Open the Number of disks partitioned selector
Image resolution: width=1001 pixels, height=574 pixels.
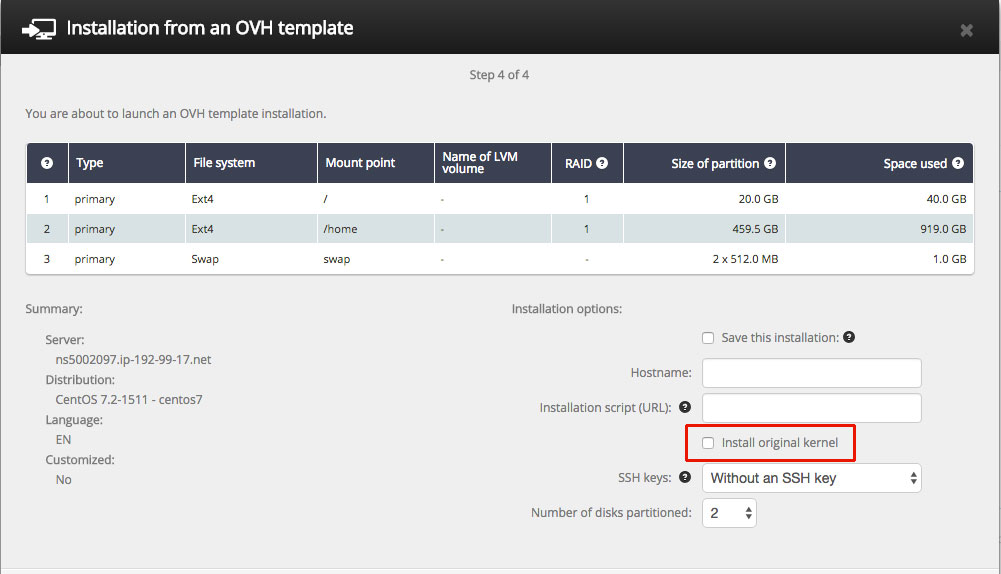pyautogui.click(x=729, y=513)
